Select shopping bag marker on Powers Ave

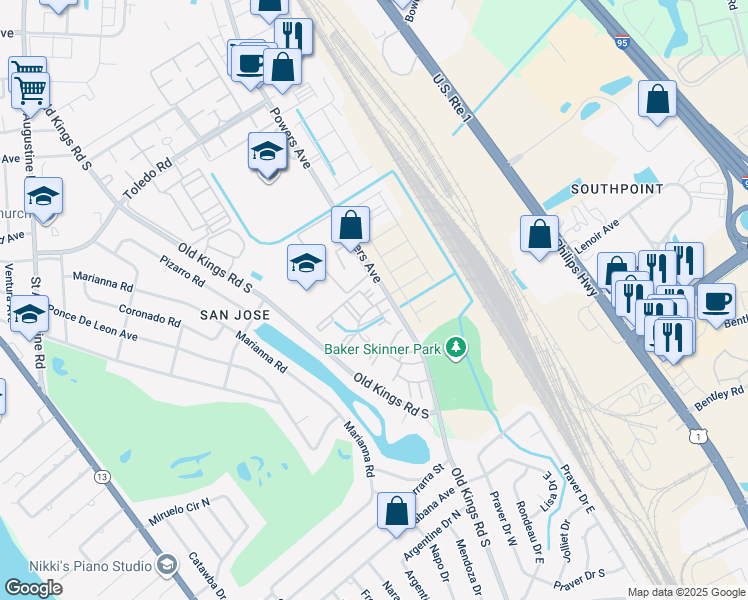[x=350, y=226]
